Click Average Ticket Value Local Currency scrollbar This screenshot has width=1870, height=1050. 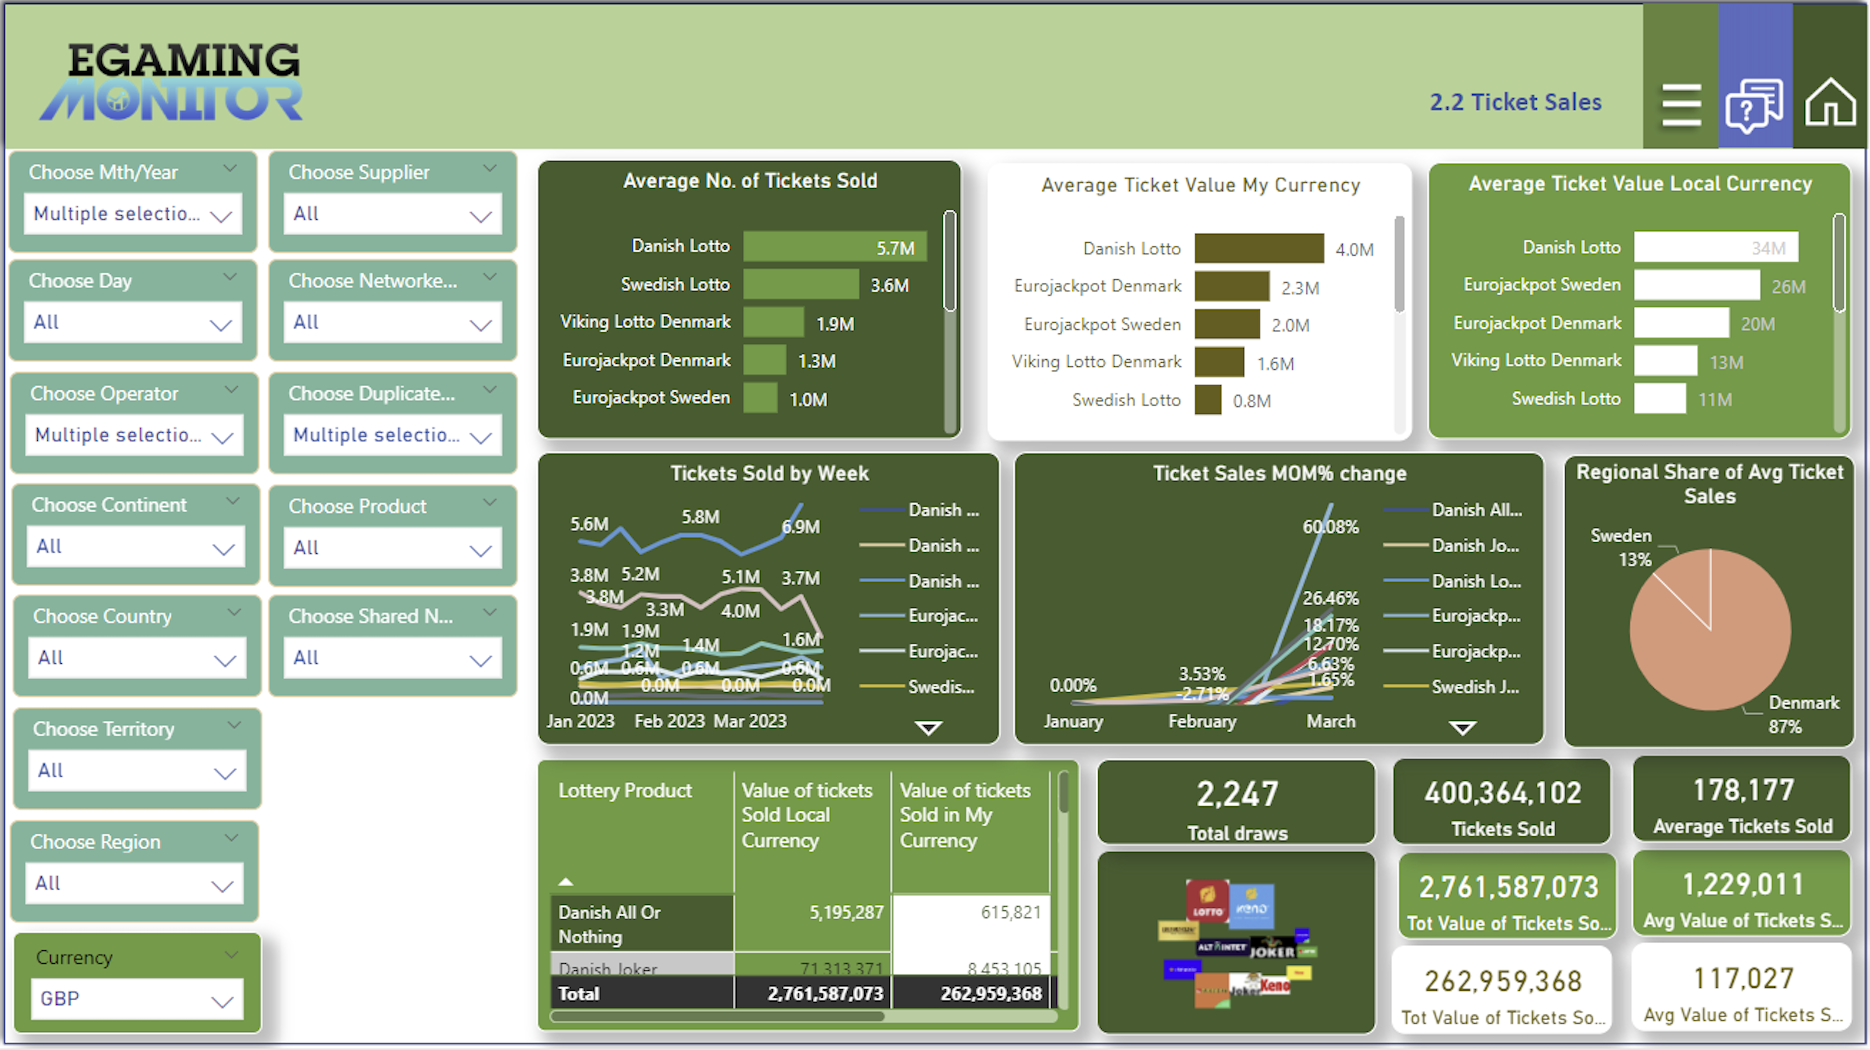tap(1839, 263)
